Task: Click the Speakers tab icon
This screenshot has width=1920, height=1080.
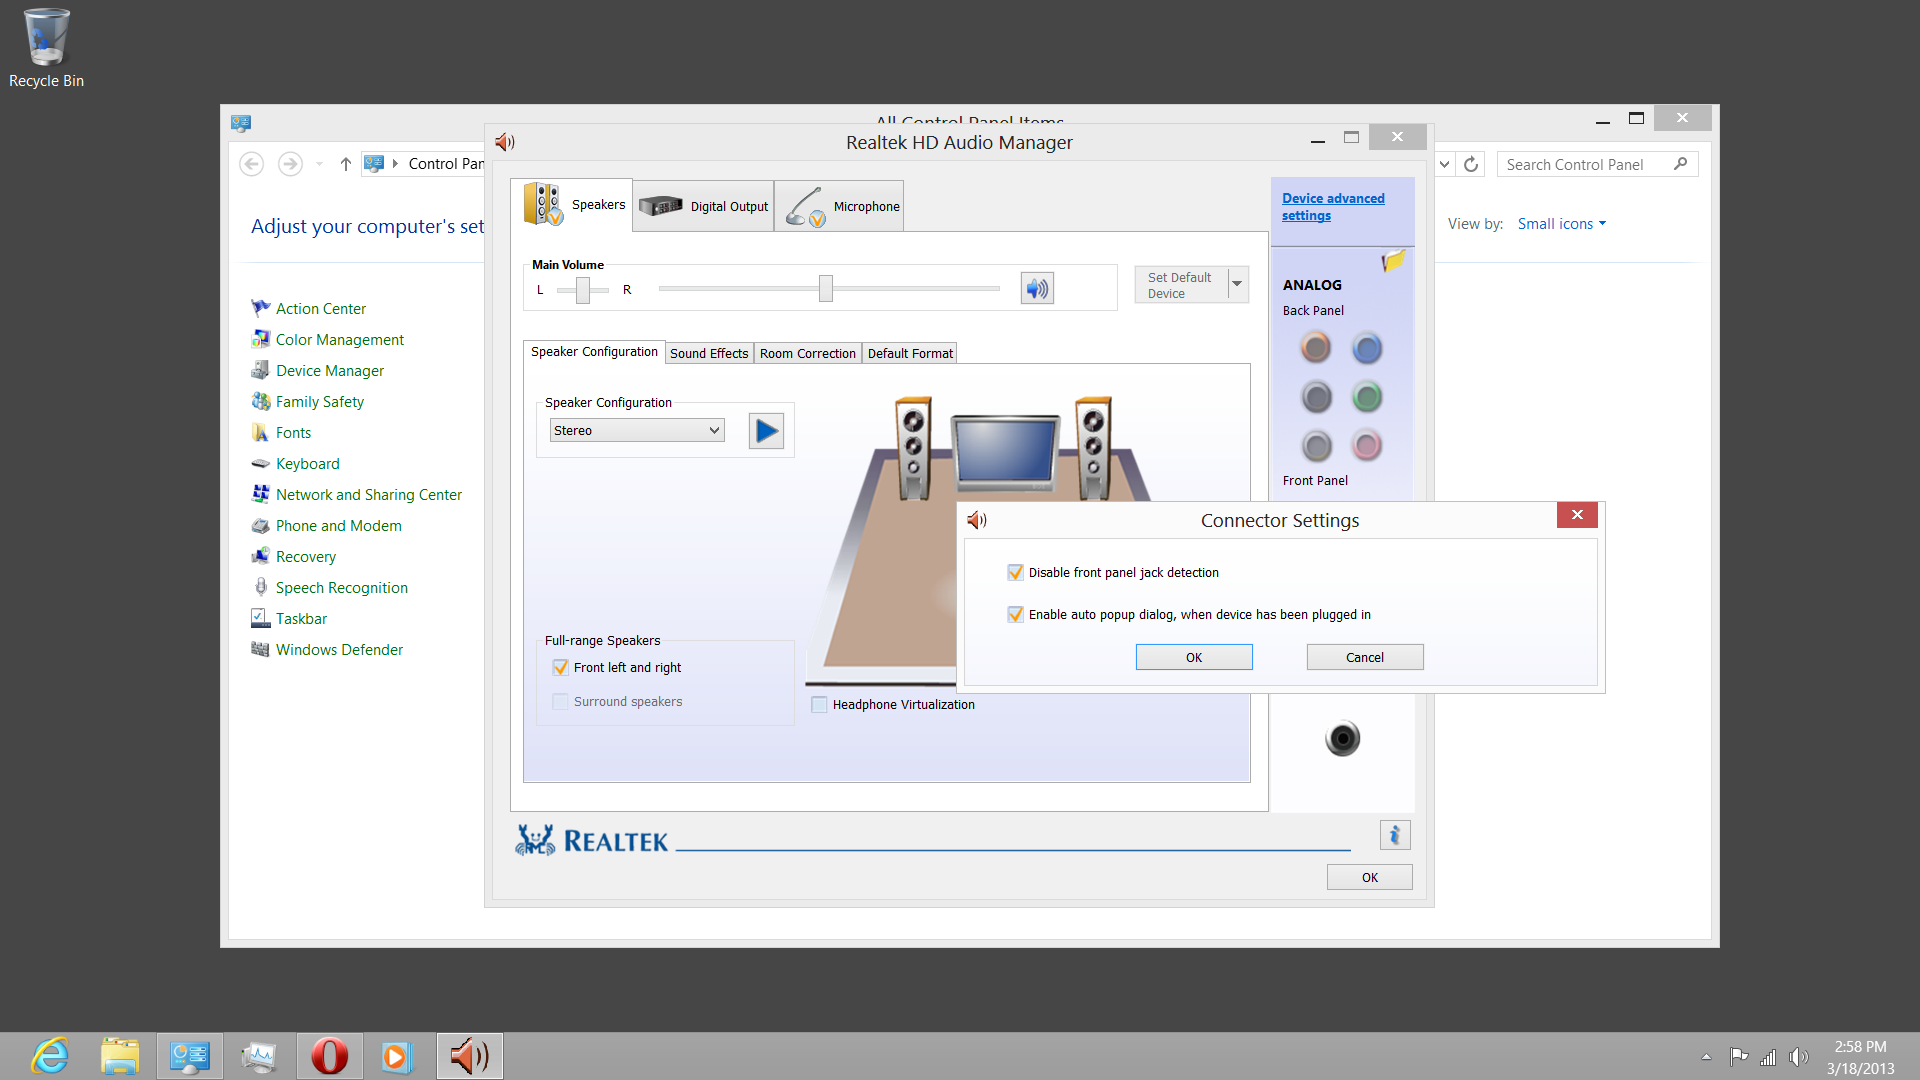Action: point(546,204)
